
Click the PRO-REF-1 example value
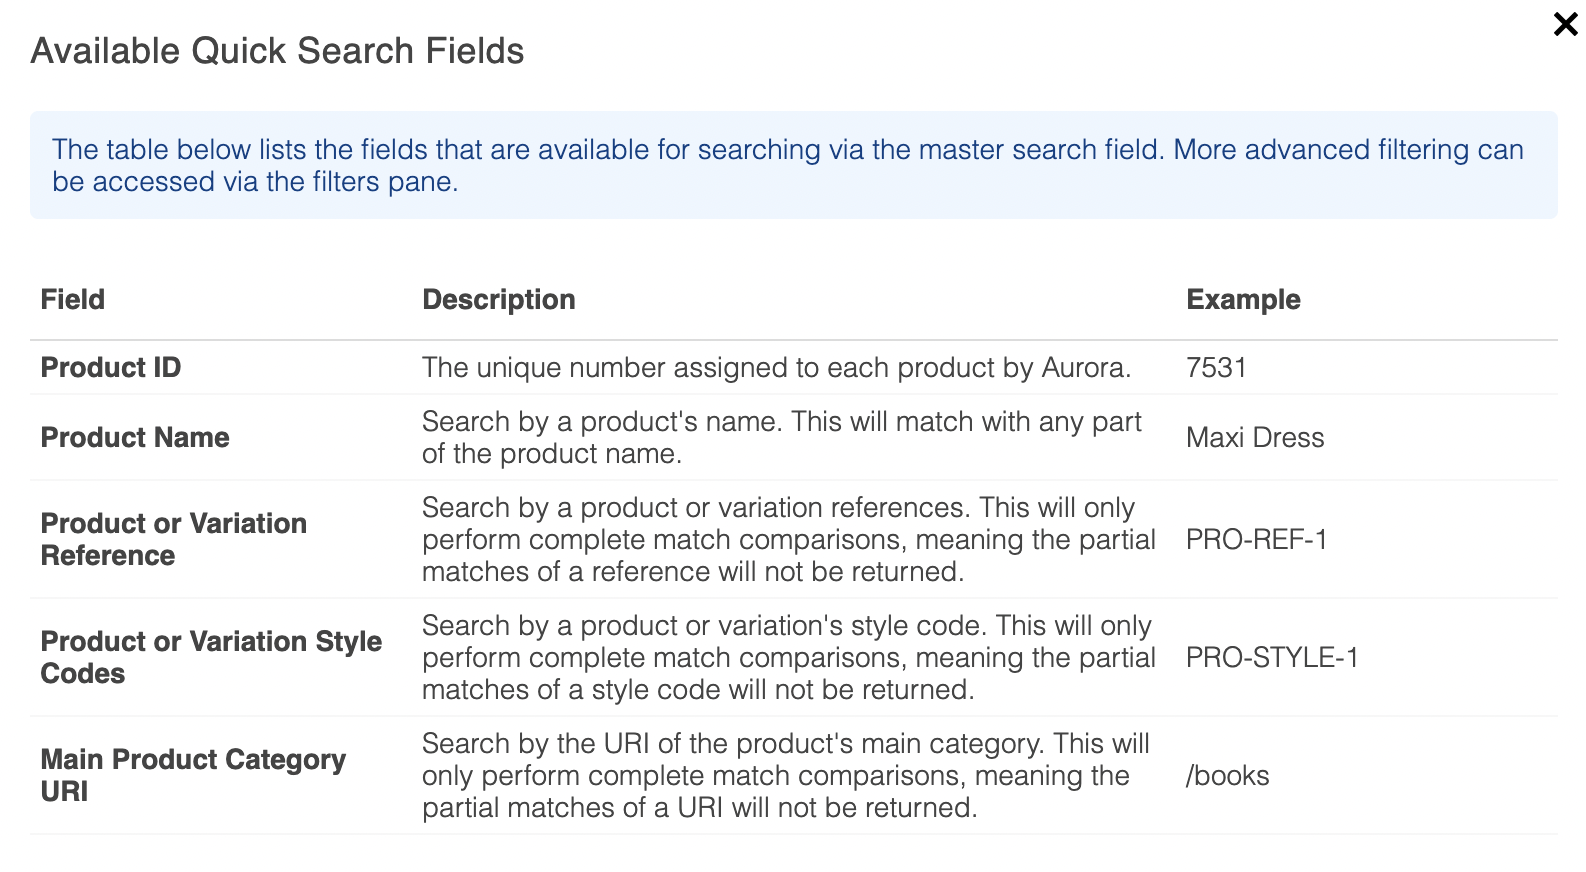[x=1256, y=540]
